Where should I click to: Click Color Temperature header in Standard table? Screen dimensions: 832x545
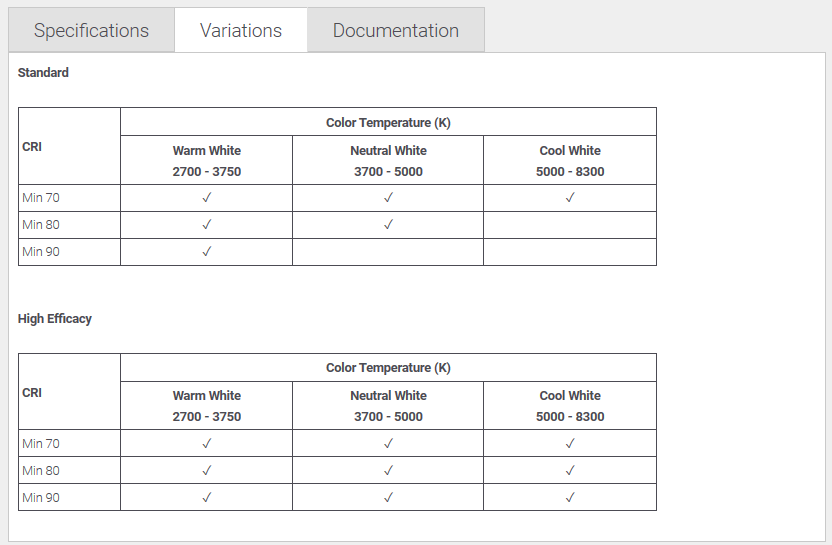click(388, 123)
